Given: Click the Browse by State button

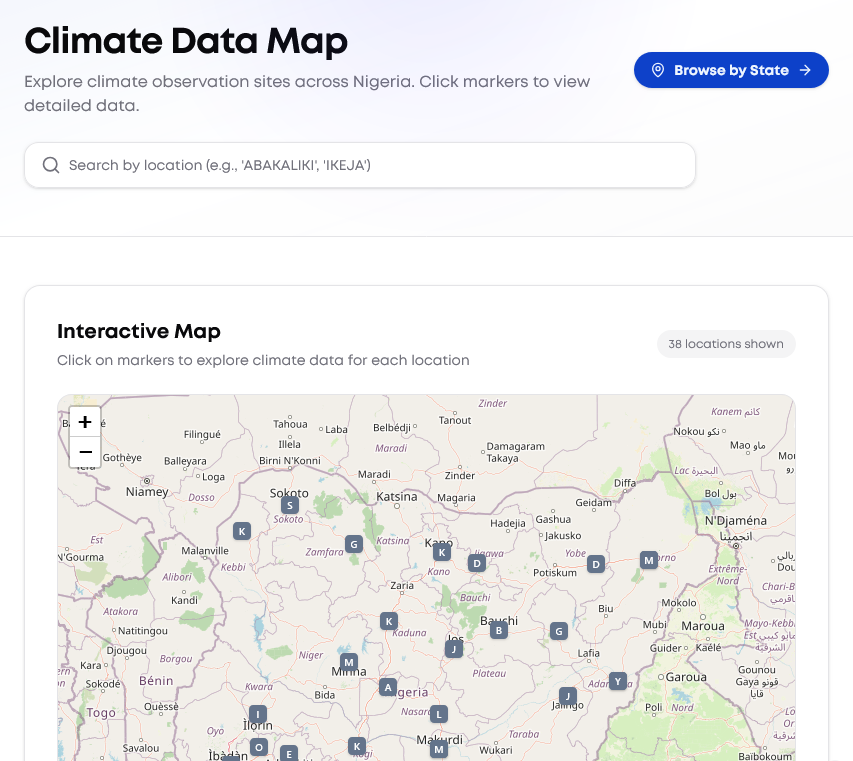Looking at the screenshot, I should [x=731, y=70].
